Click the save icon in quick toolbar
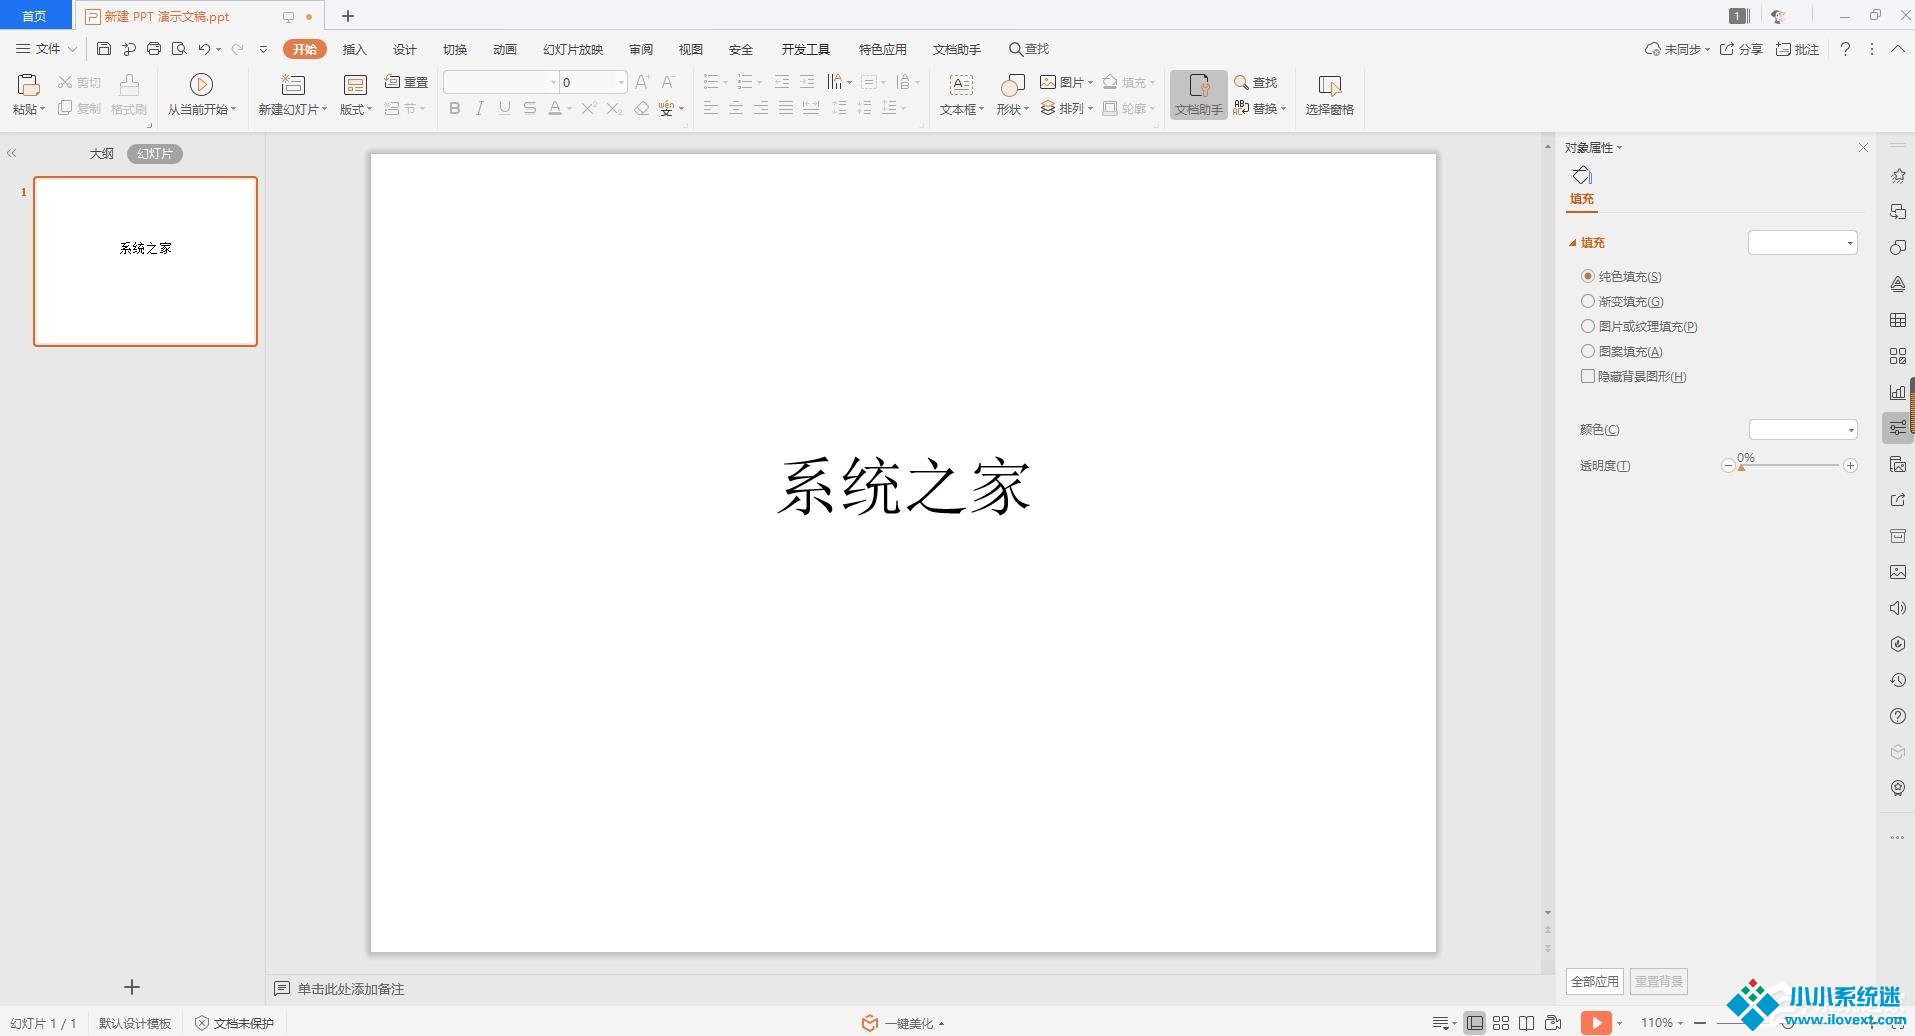The image size is (1915, 1036). [x=104, y=49]
